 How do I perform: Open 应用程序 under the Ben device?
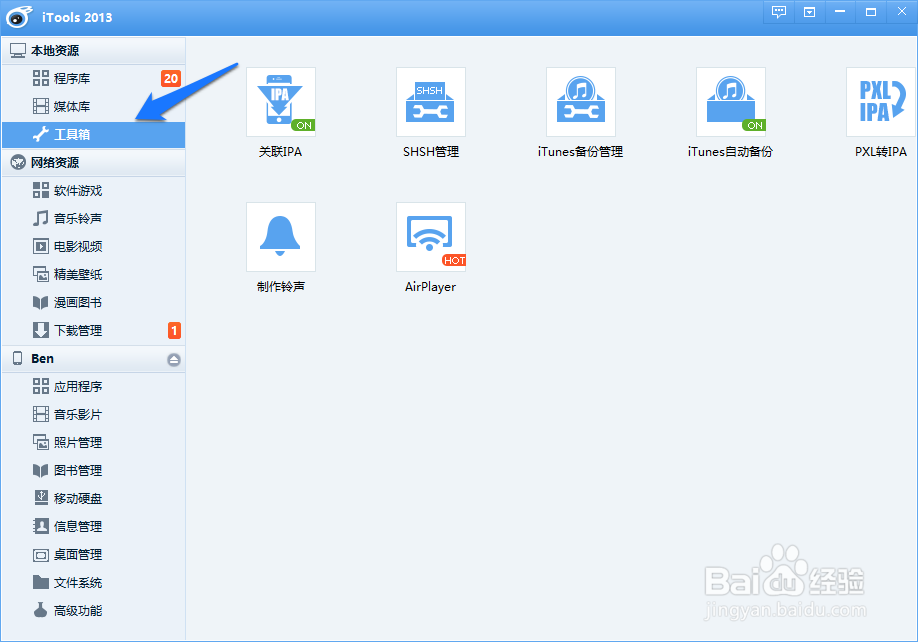point(94,387)
